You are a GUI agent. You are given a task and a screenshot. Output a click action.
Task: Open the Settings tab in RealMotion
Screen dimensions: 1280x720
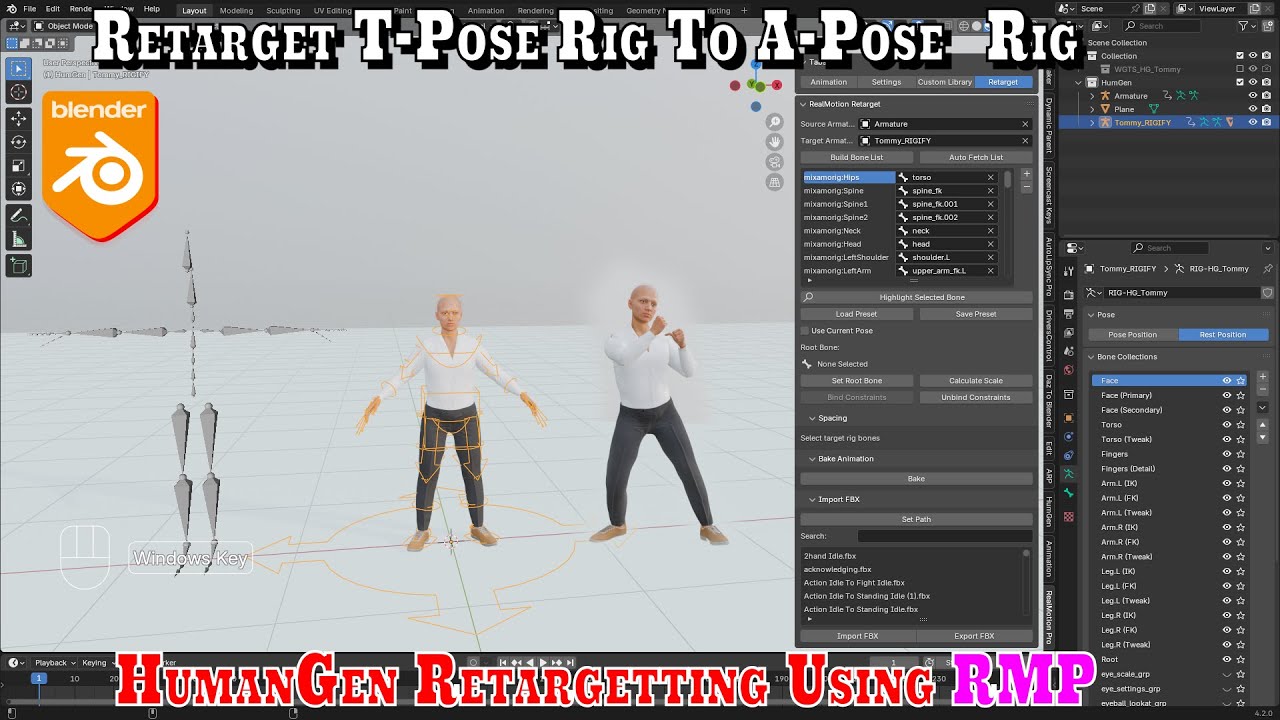(x=886, y=82)
